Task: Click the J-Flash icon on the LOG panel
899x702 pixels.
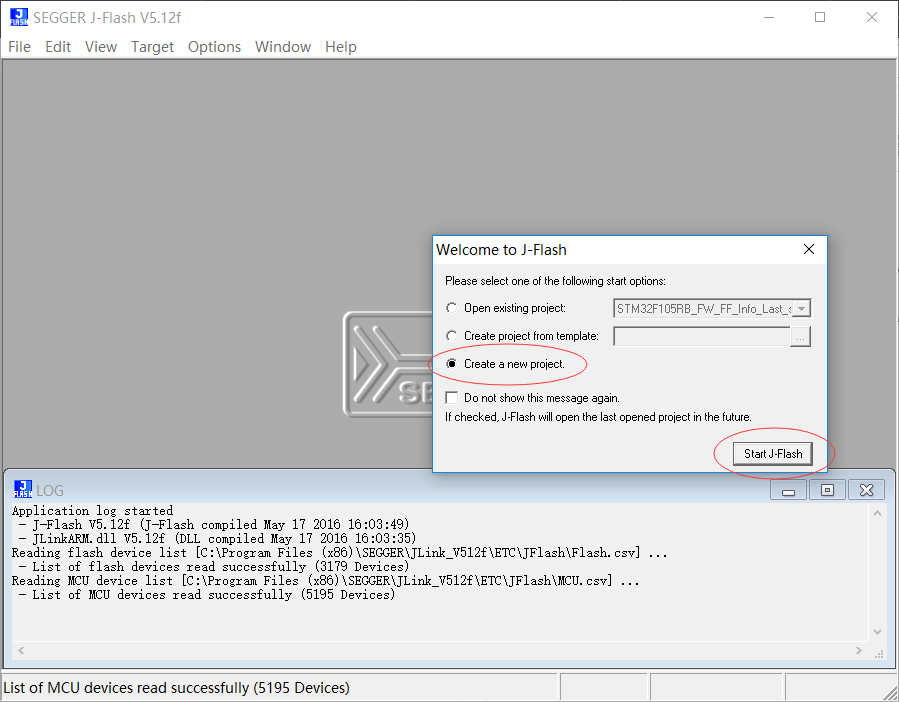Action: tap(22, 489)
